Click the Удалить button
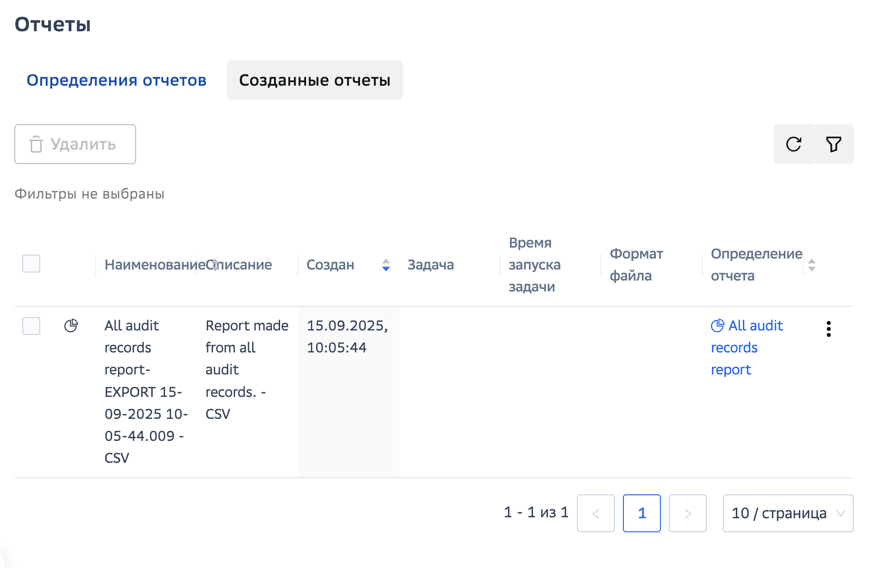This screenshot has width=873, height=568. point(75,144)
